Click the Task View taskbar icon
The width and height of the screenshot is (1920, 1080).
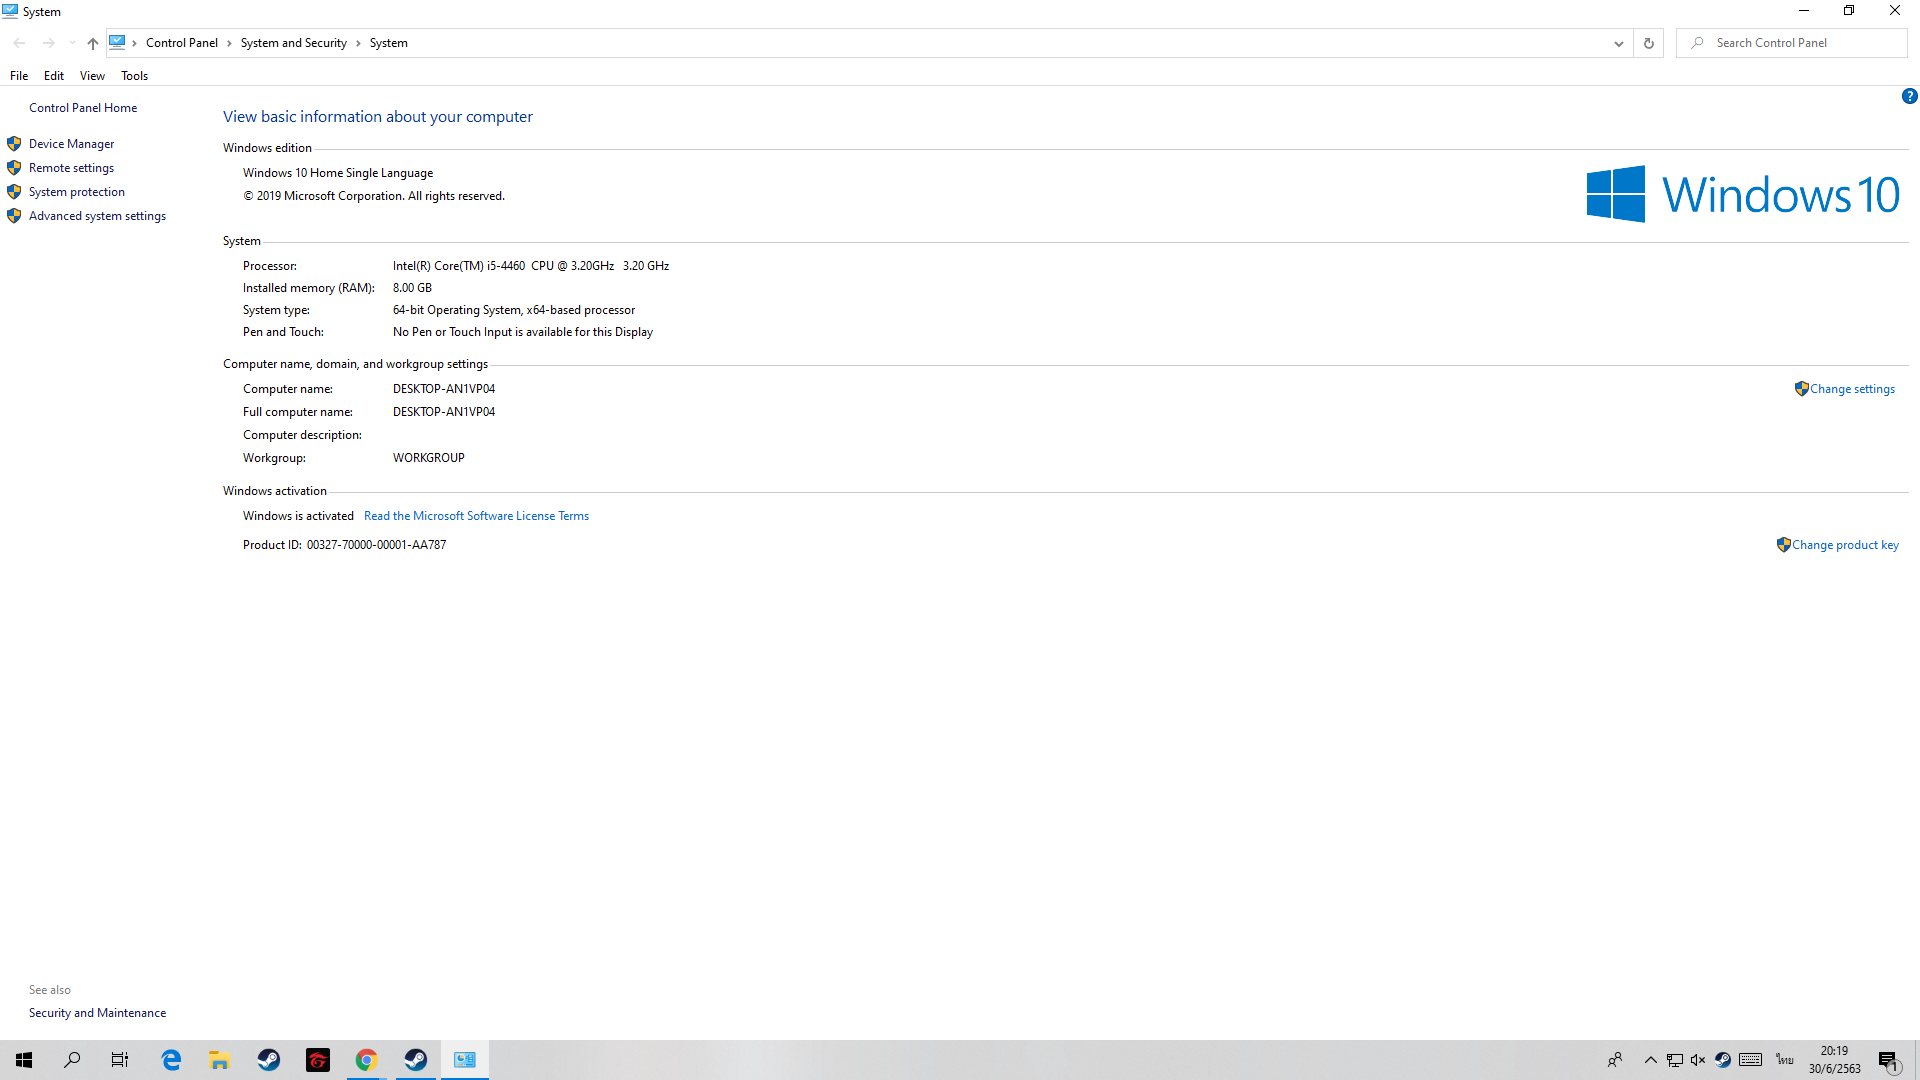119,1060
